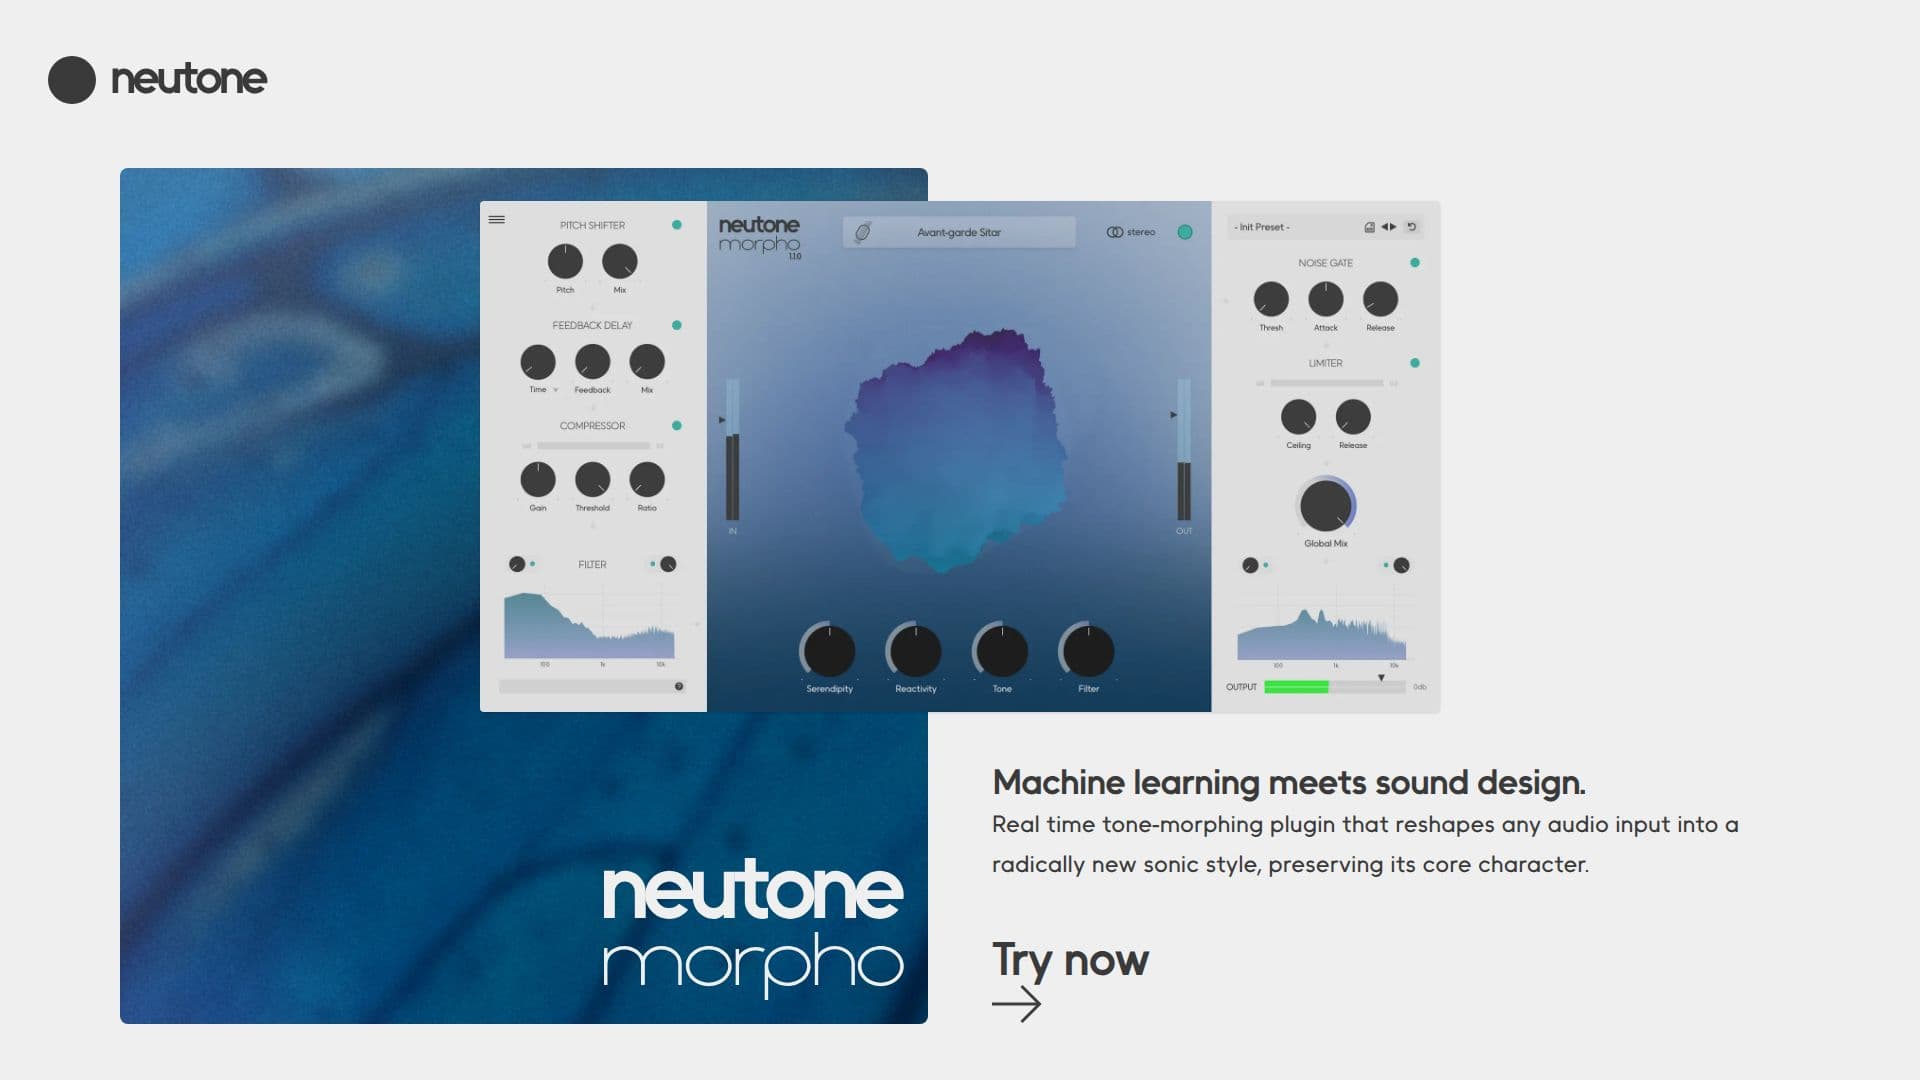
Task: Toggle the Noise Gate power dot
Action: point(1414,263)
